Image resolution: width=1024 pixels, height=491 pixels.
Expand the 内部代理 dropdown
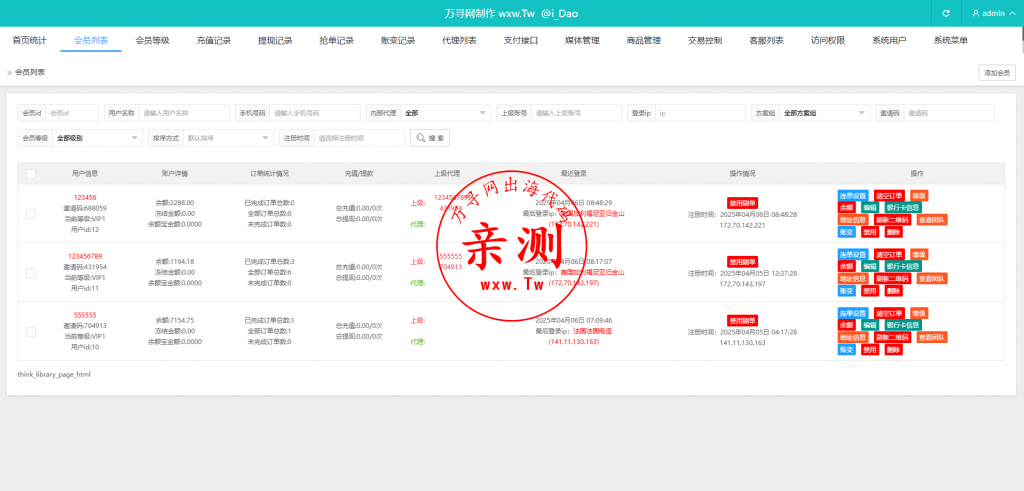coord(445,113)
